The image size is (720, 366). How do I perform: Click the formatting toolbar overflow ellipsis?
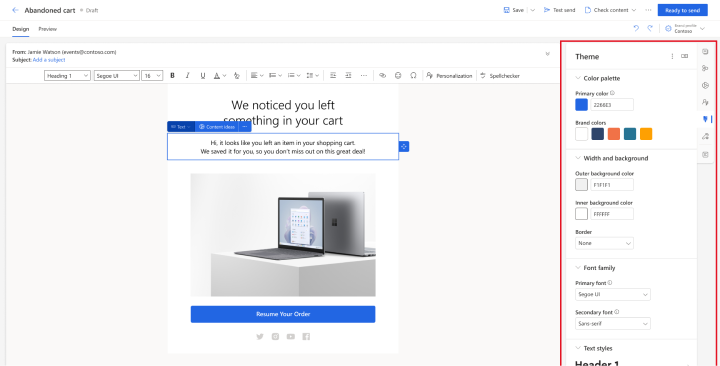364,76
